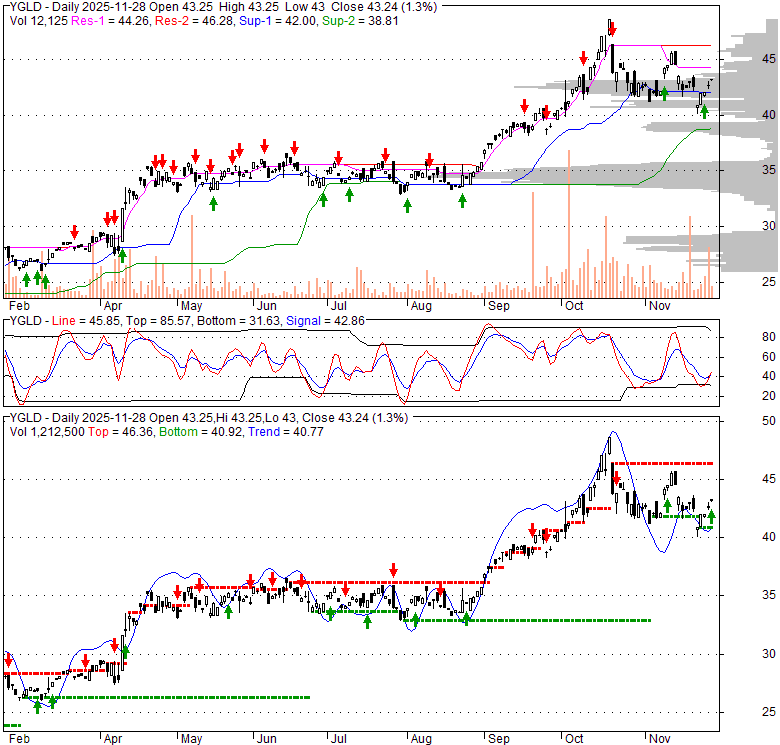Screen dimensions: 780x745
Task: Click the red arrow at October peak, top chart
Action: click(x=612, y=29)
